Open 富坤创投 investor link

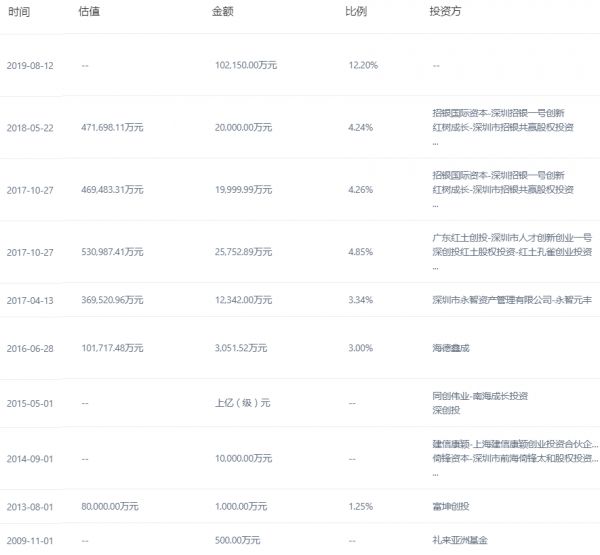click(x=451, y=507)
